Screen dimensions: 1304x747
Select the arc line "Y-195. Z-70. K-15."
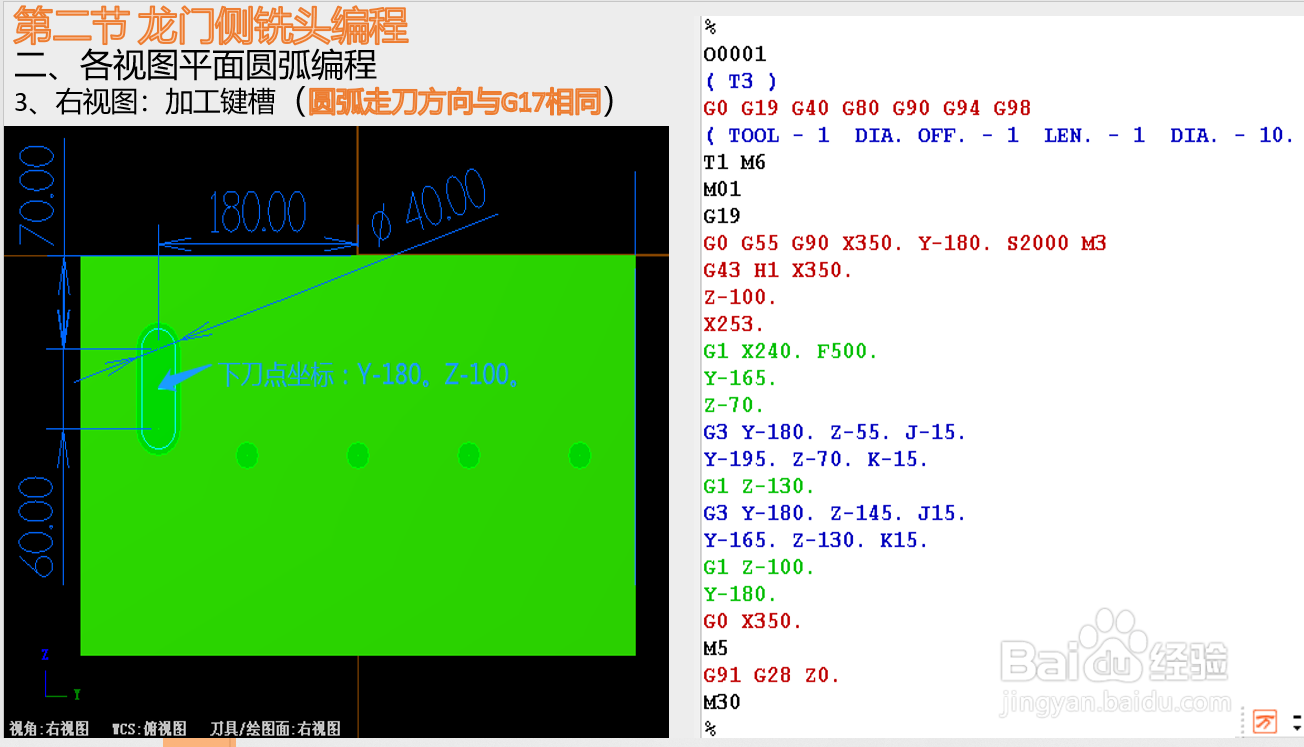816,459
